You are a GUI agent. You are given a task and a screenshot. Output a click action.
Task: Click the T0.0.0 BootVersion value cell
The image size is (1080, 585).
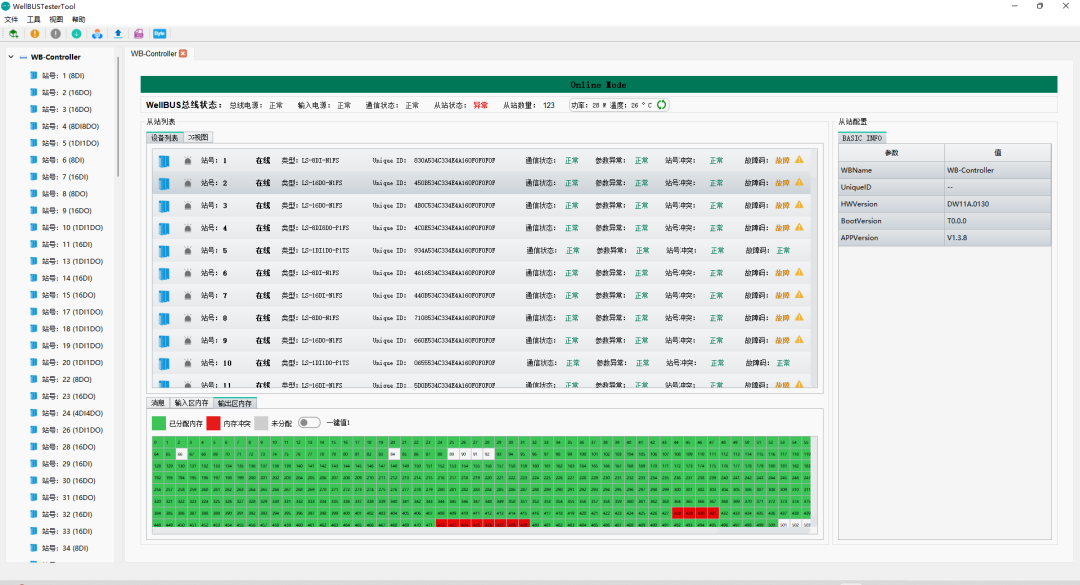pos(997,220)
